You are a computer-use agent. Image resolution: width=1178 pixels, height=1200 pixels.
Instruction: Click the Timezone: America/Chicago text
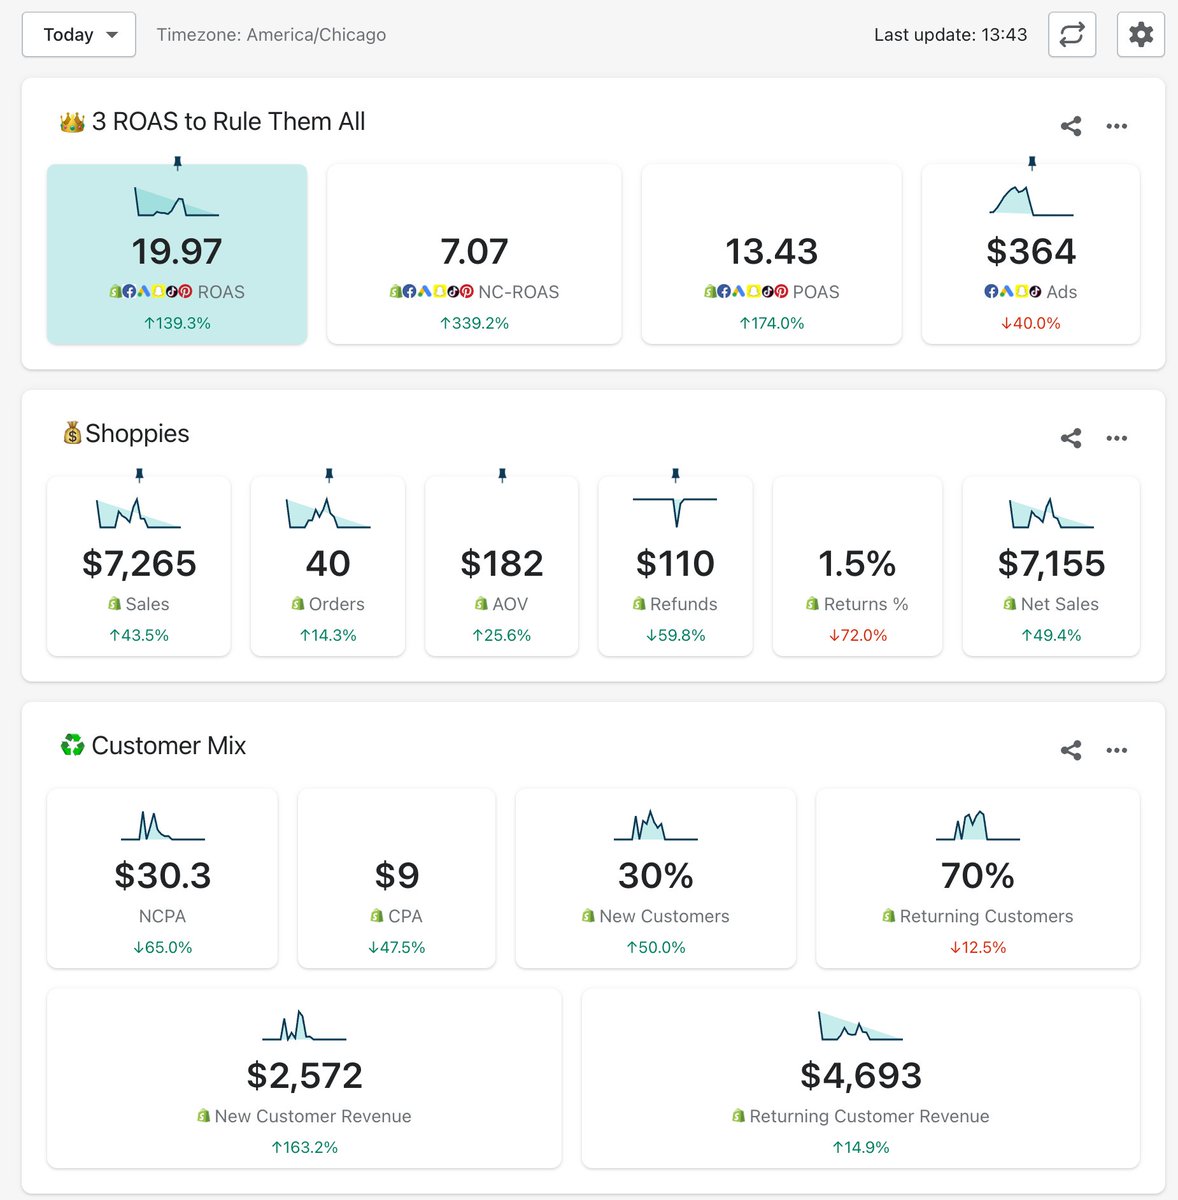(x=271, y=35)
